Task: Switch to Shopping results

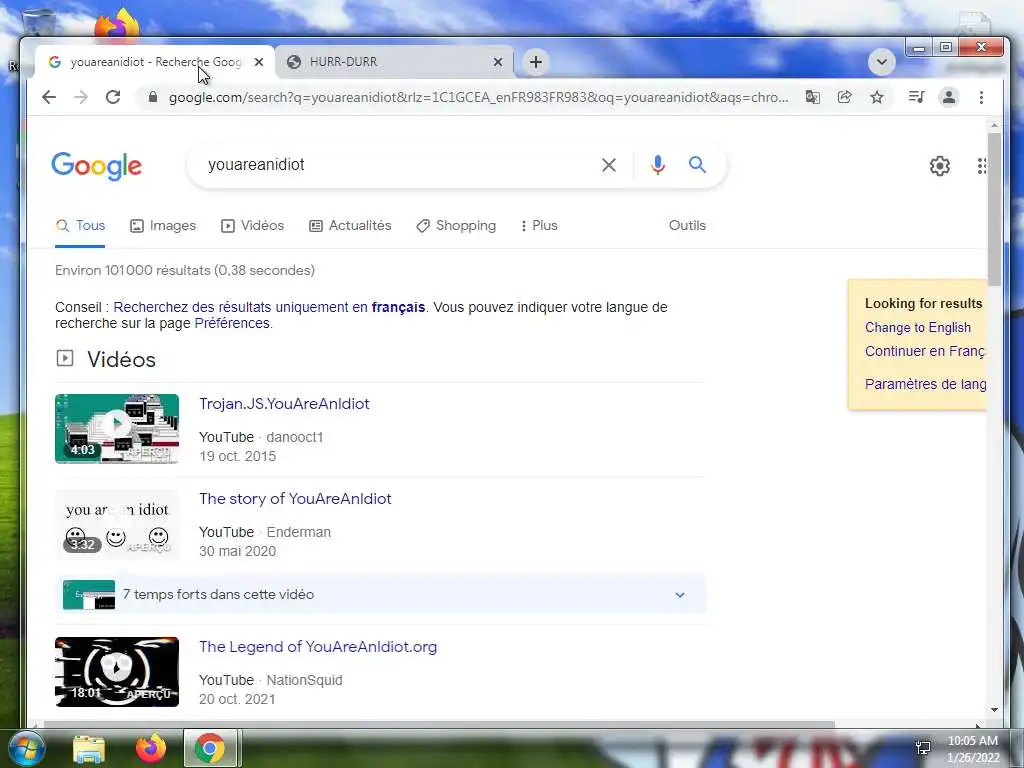Action: pos(456,225)
